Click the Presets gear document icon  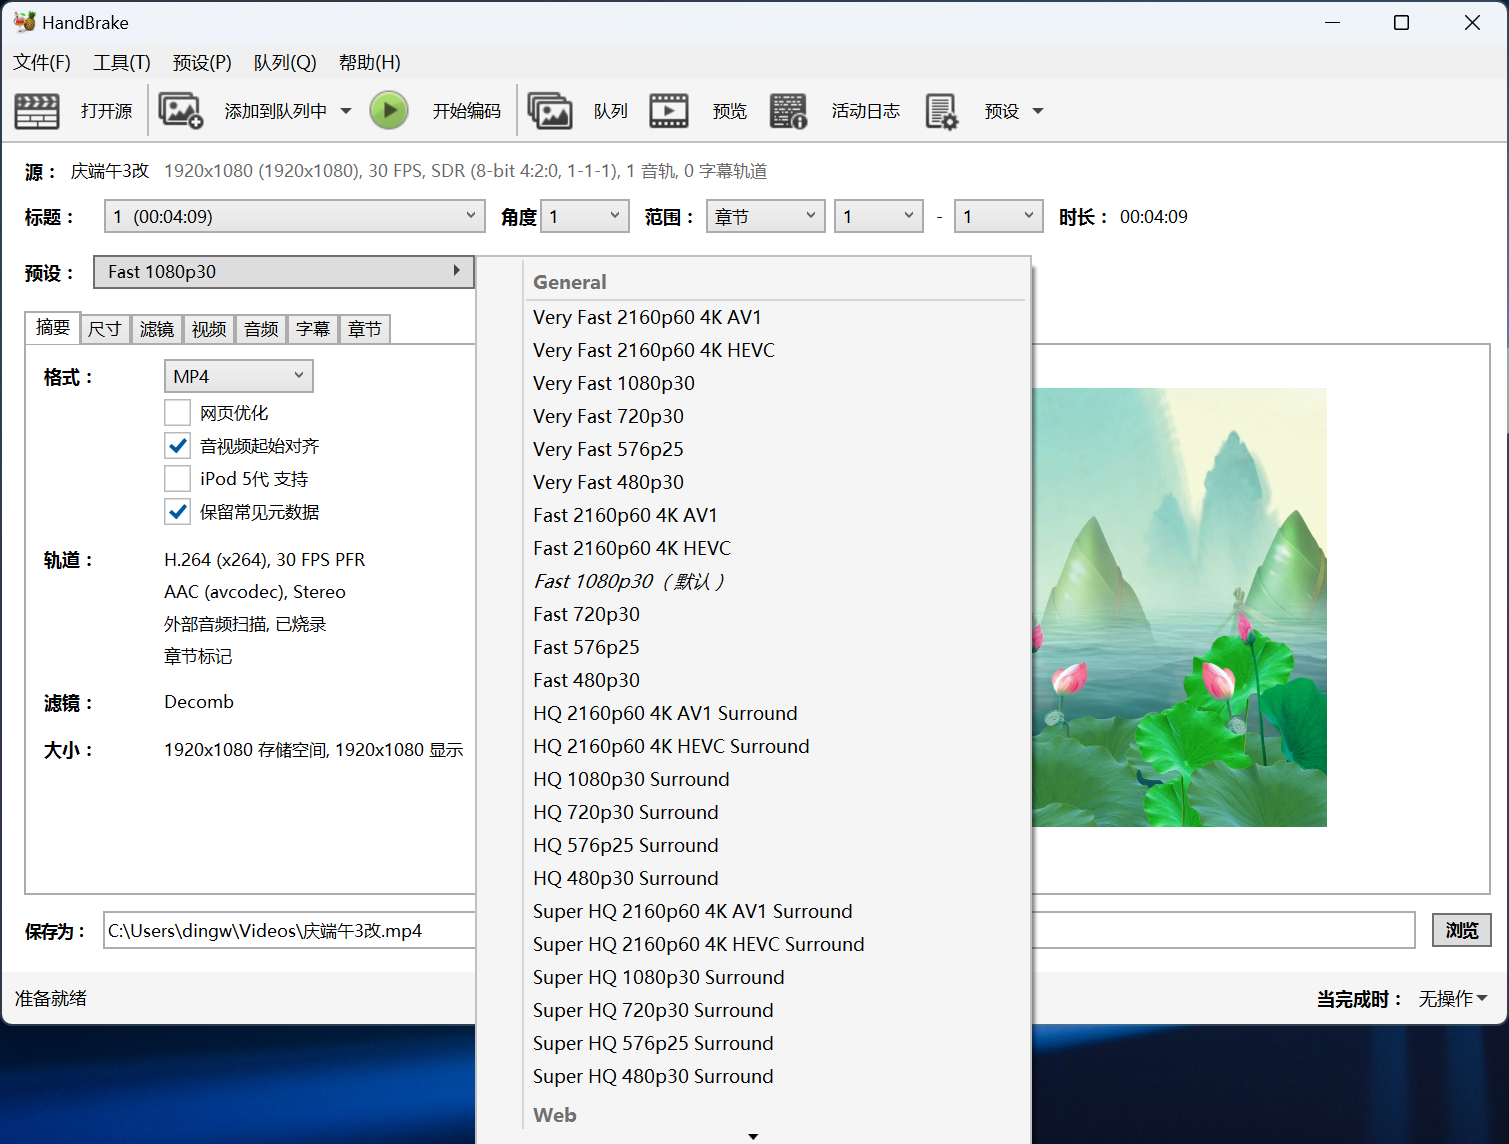941,111
